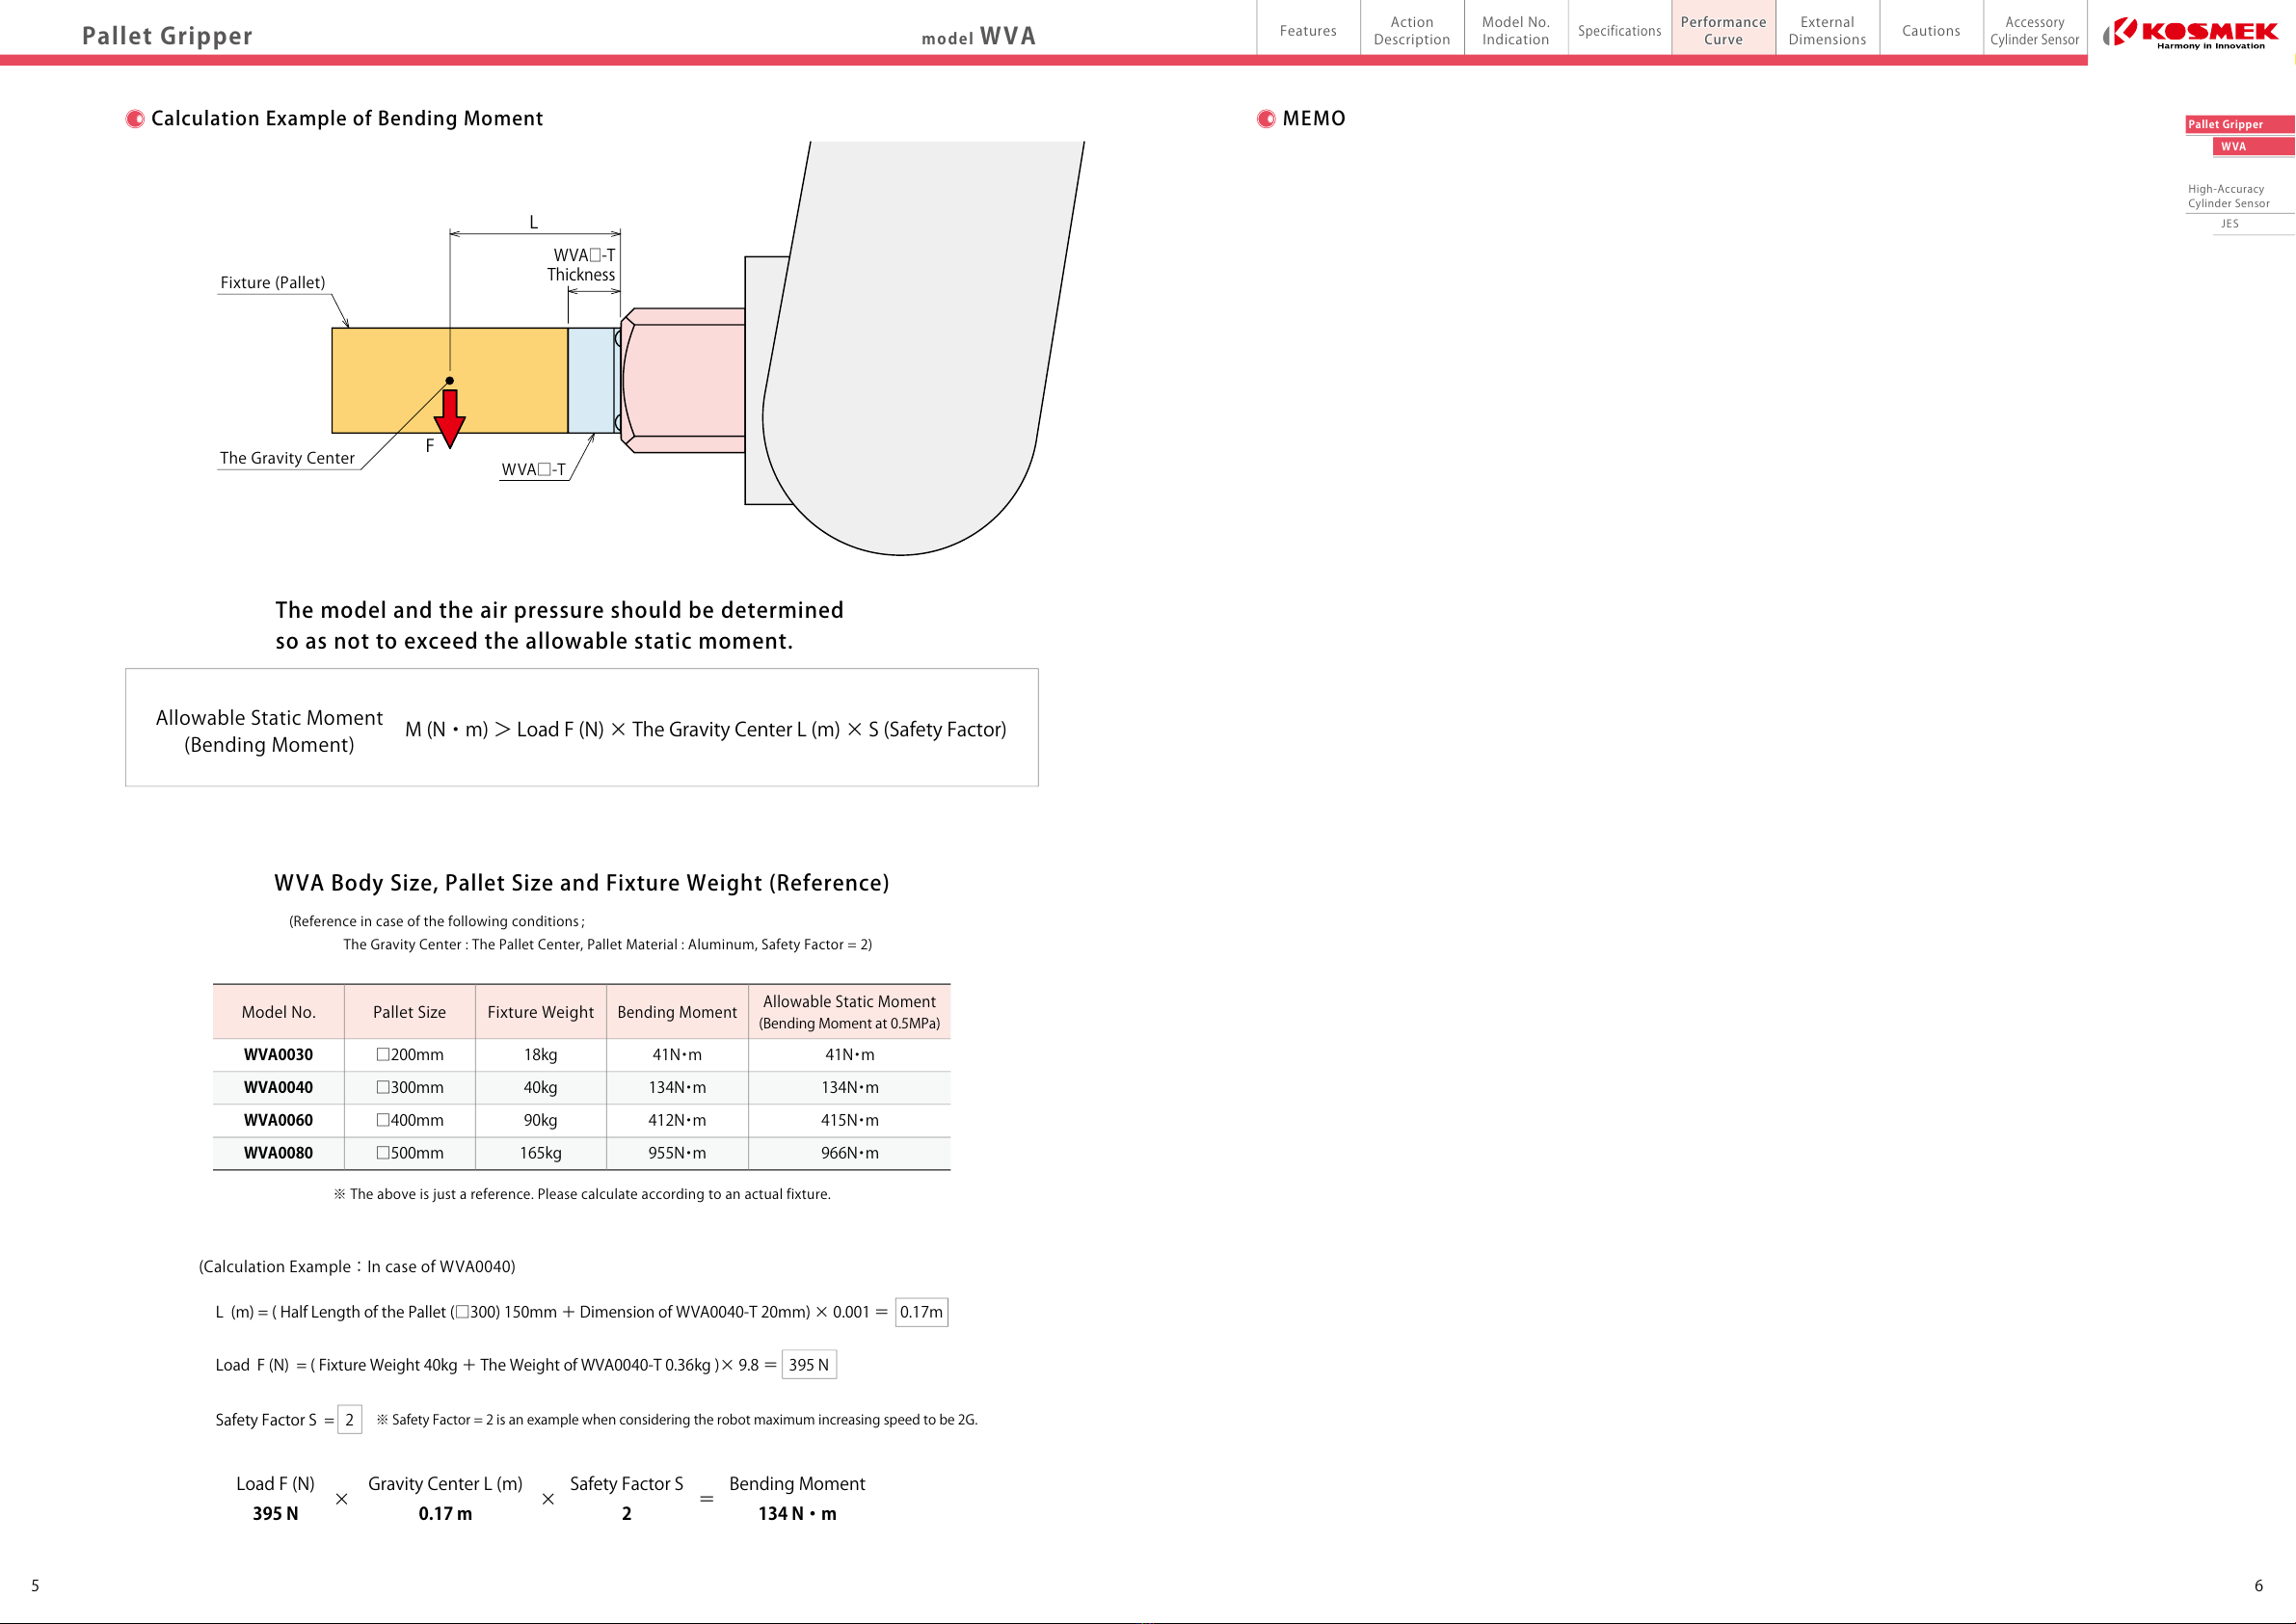2296x1624 pixels.
Task: Click the Pallet Gripper side label
Action: point(2239,124)
